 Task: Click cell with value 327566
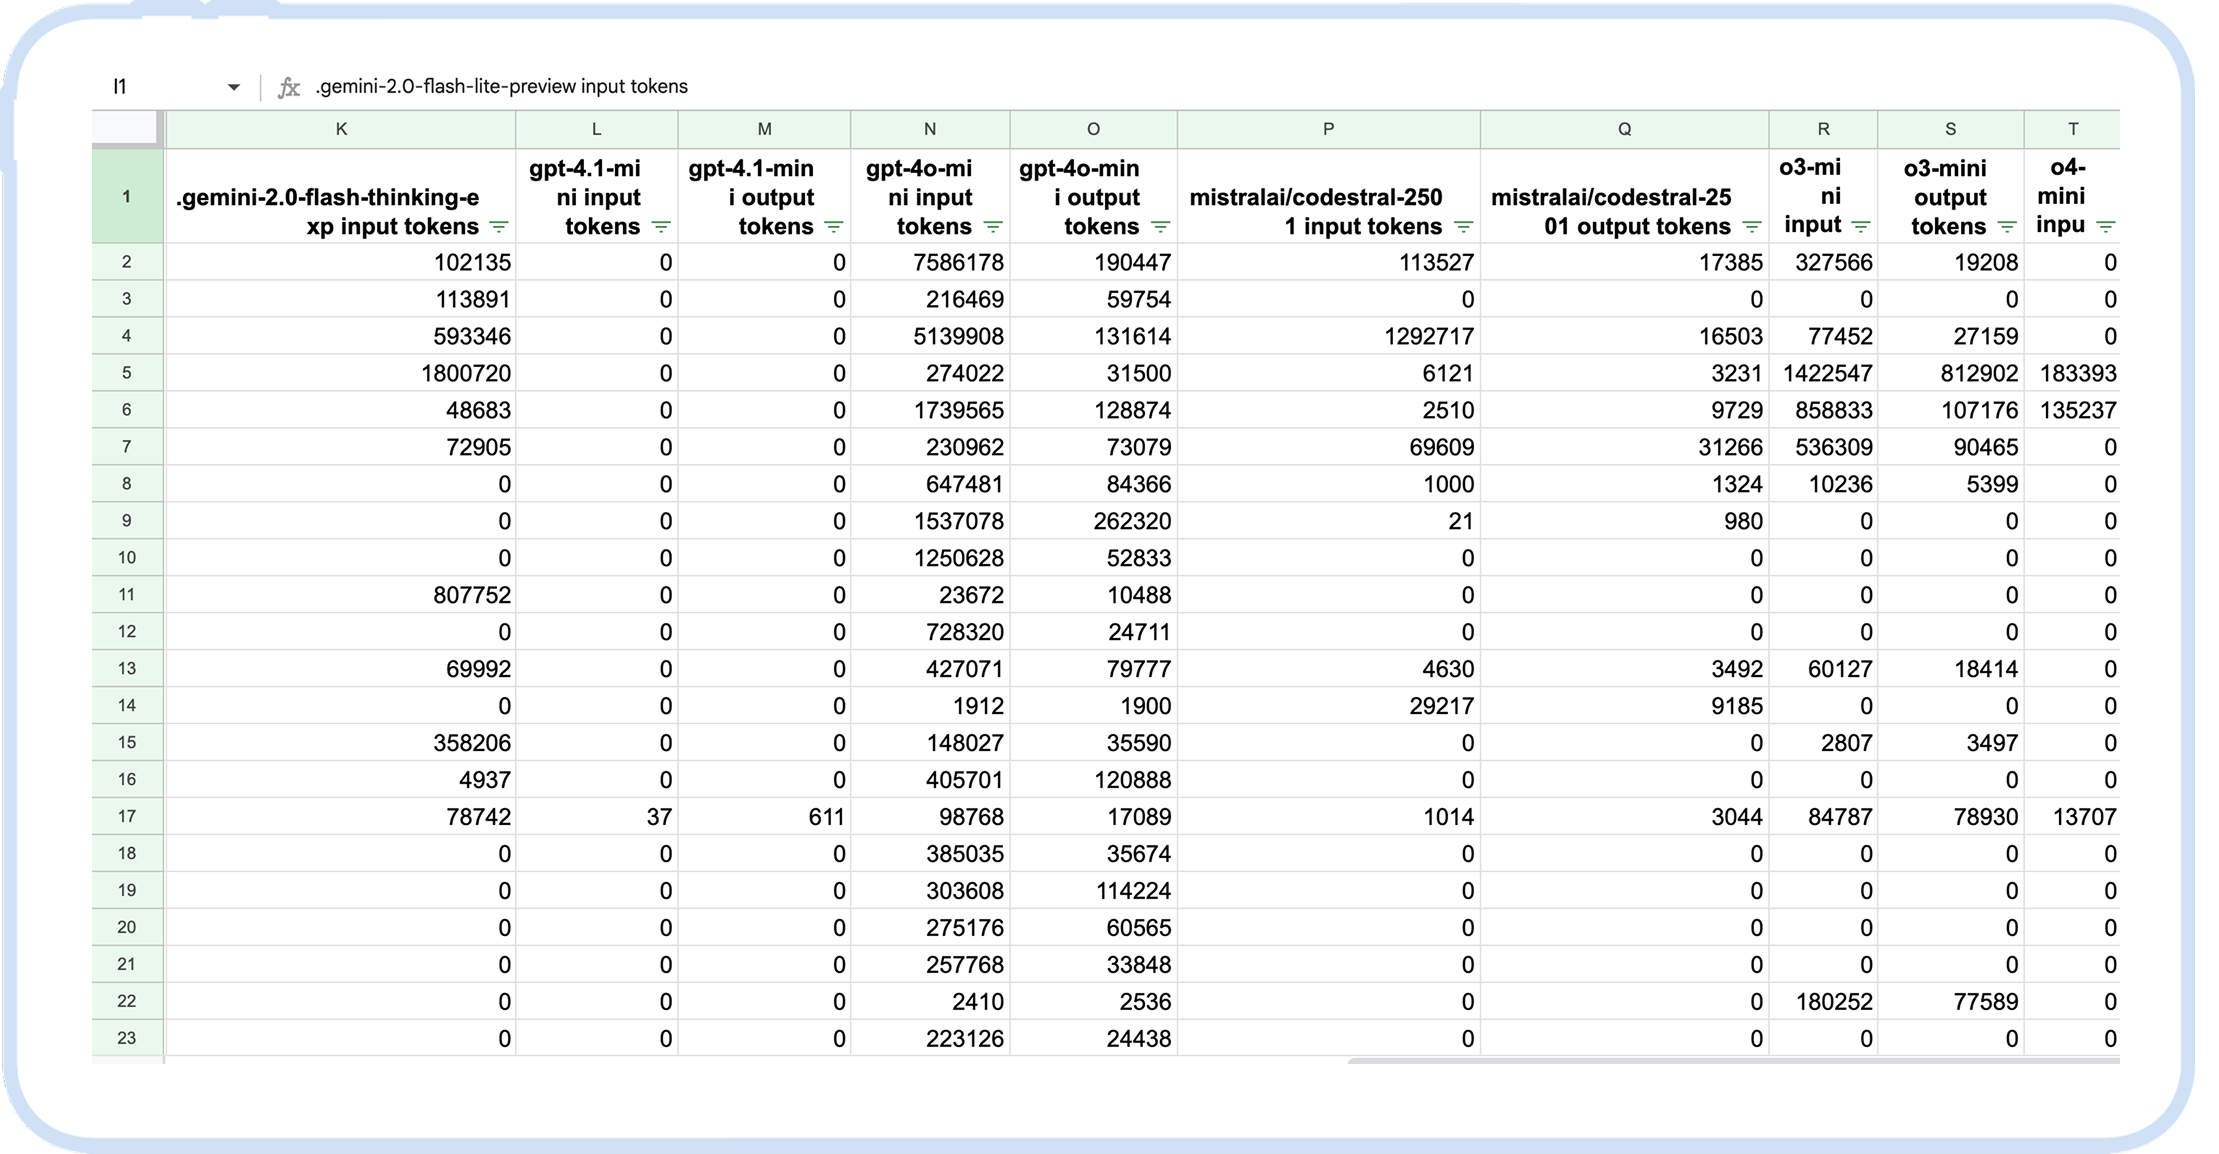click(1824, 262)
